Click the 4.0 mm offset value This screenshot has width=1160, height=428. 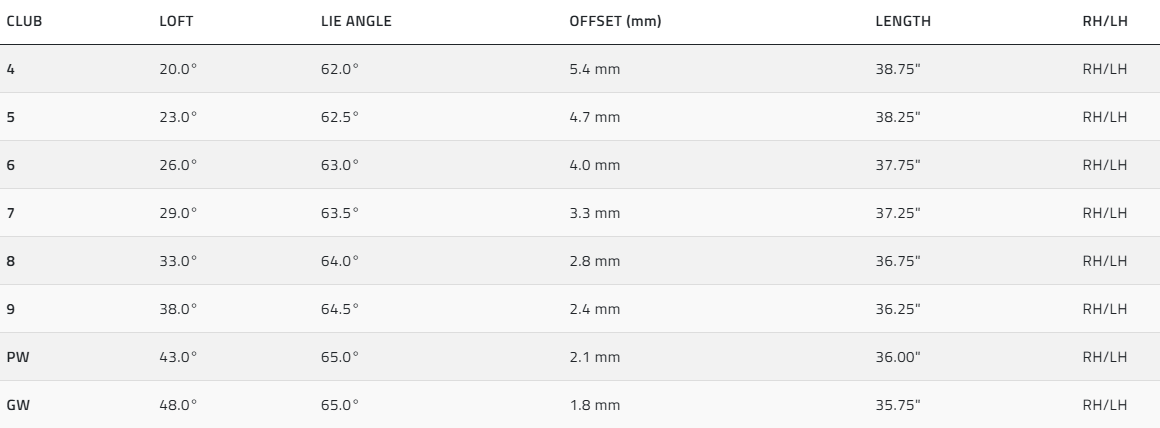[x=594, y=165]
